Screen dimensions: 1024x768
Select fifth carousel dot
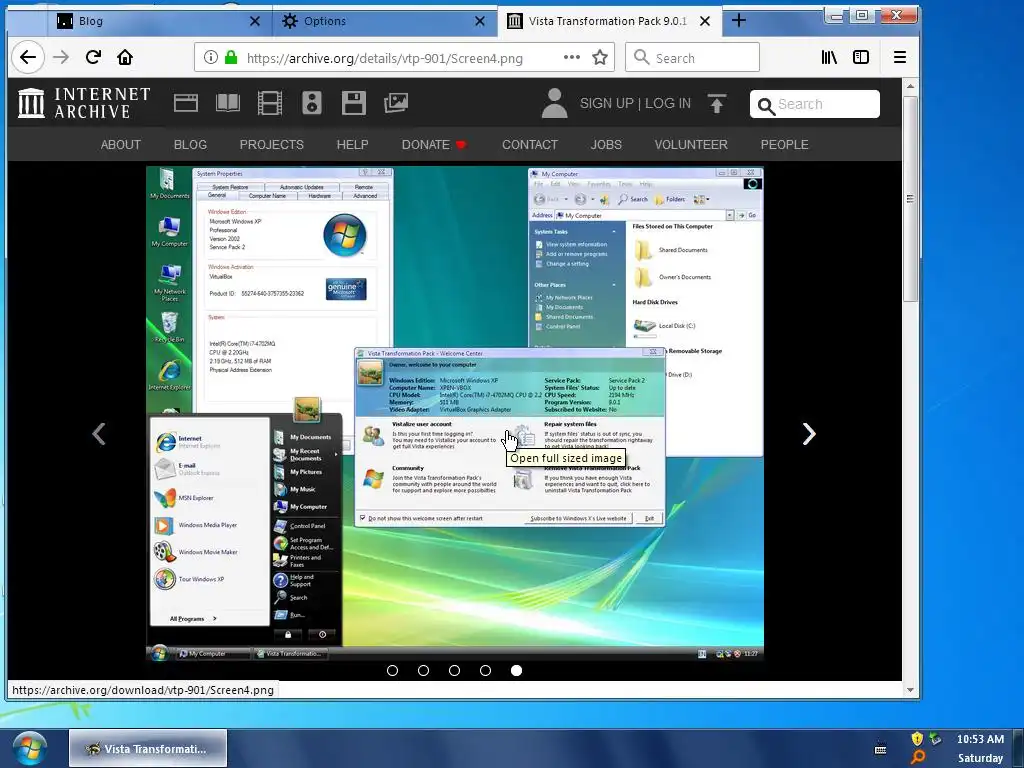(517, 670)
